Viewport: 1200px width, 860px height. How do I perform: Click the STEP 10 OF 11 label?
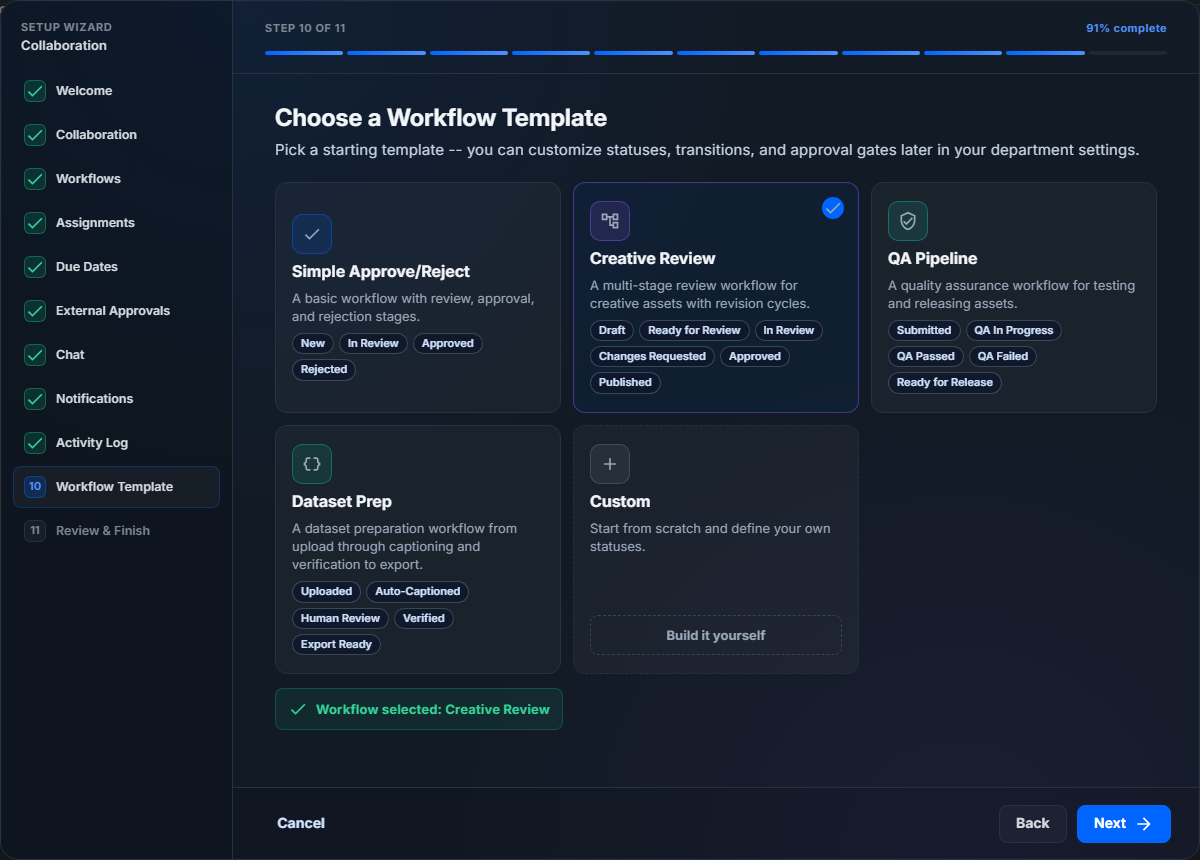coord(305,28)
